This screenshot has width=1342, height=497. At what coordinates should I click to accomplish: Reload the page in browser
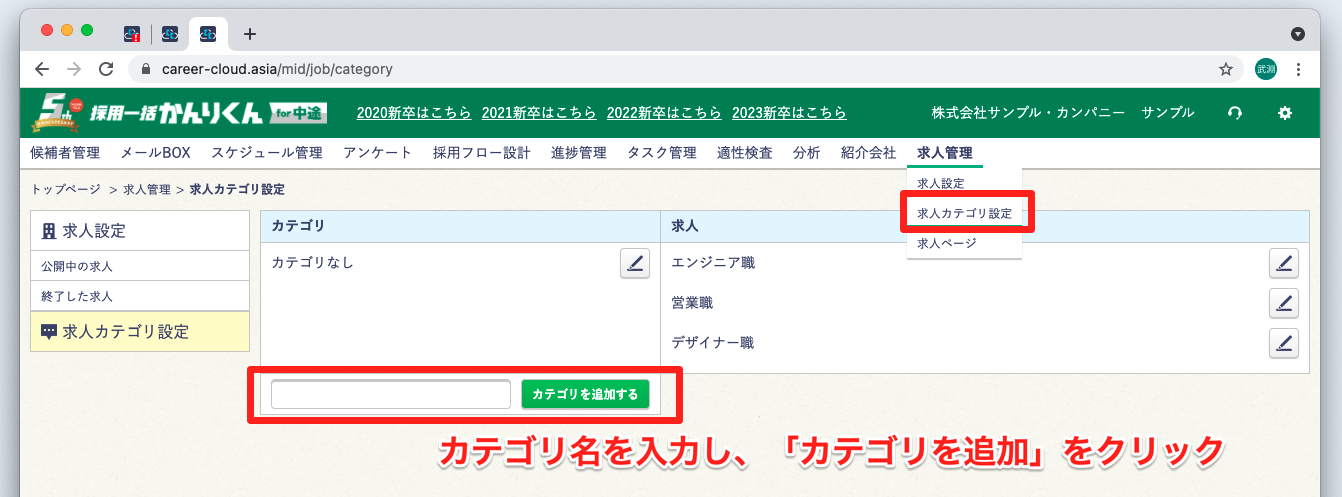(106, 70)
